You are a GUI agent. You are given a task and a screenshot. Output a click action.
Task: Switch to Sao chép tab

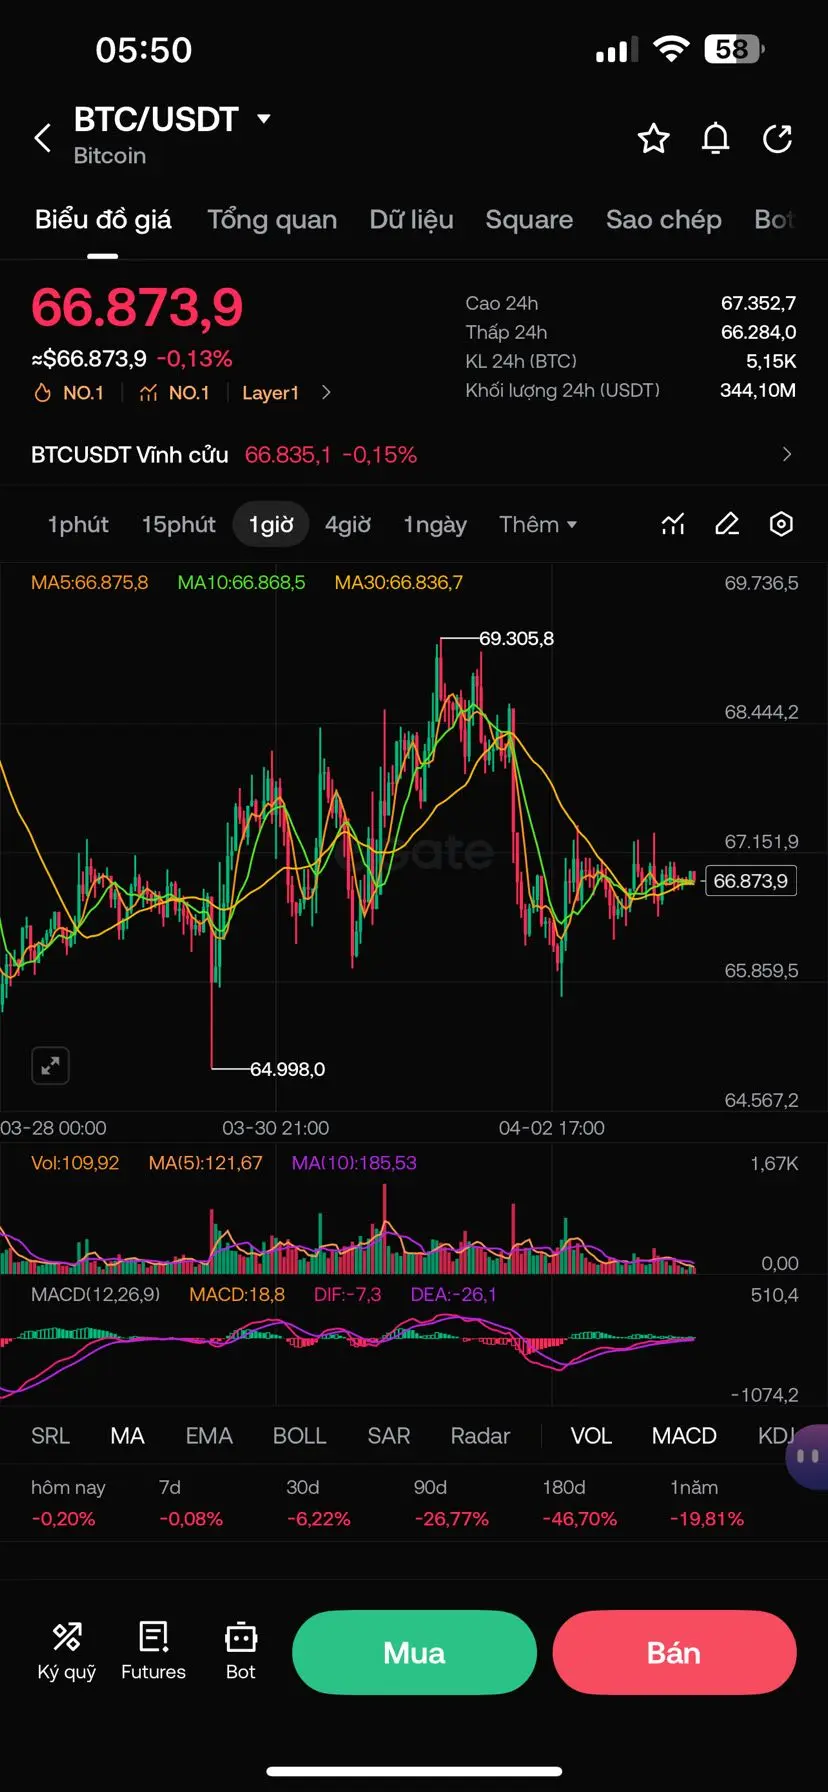(x=664, y=220)
